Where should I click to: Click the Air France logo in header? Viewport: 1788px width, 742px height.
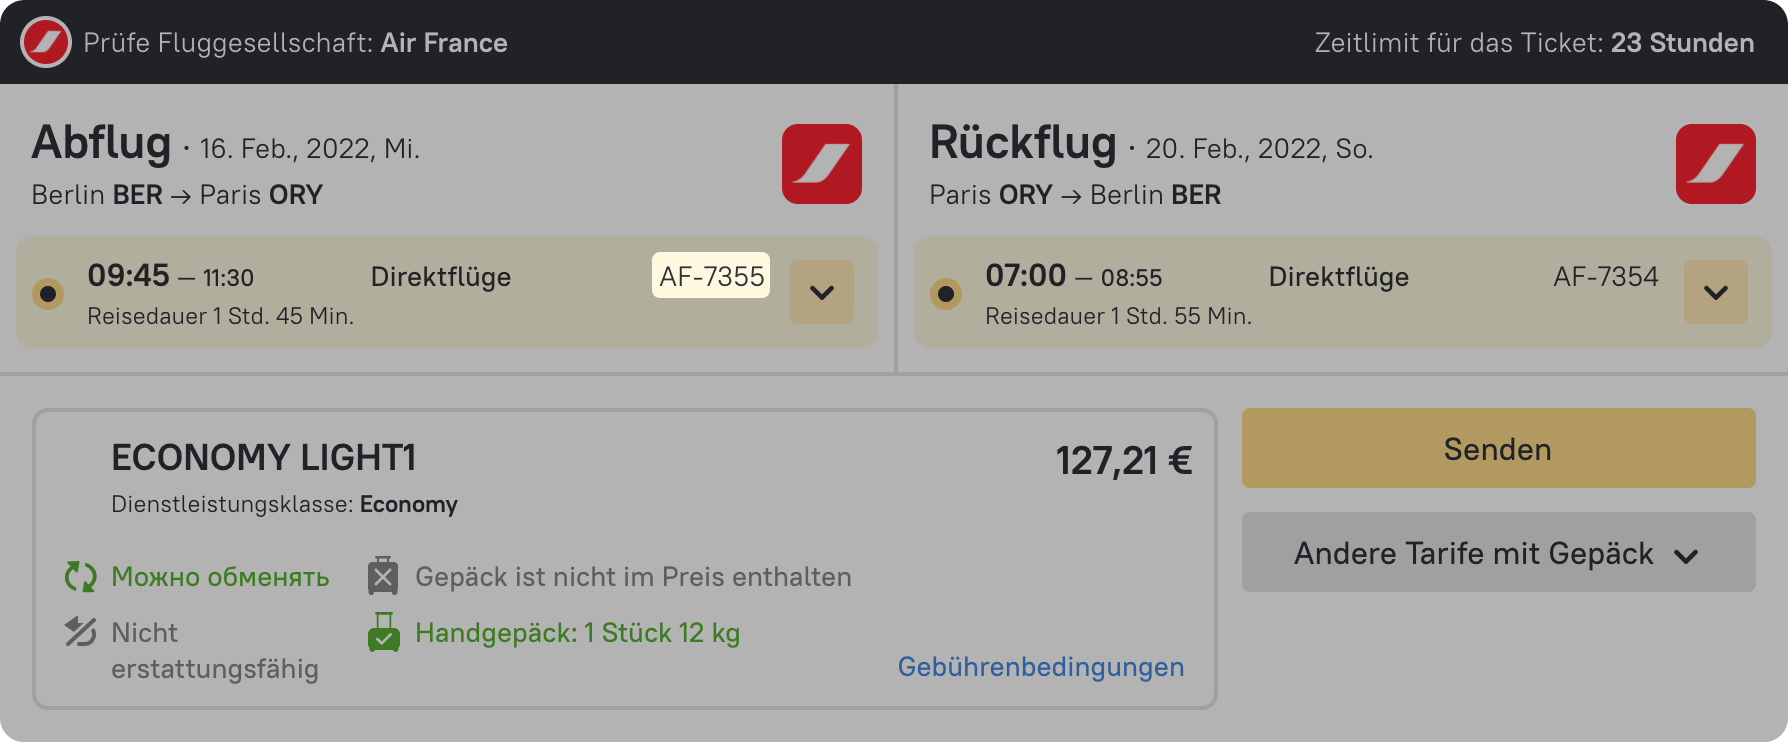click(46, 43)
